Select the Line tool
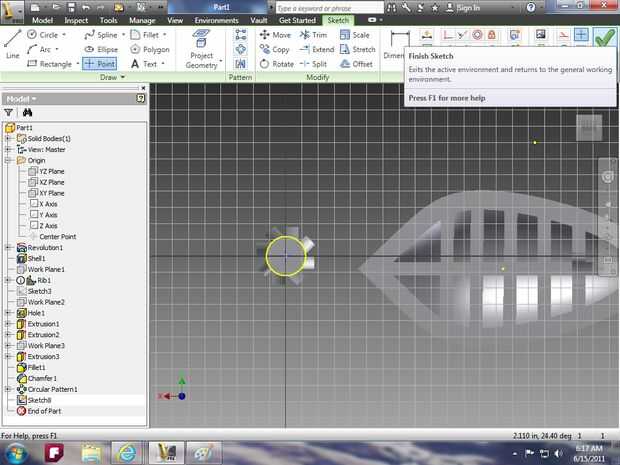Screen dimensions: 620x465 (13, 44)
